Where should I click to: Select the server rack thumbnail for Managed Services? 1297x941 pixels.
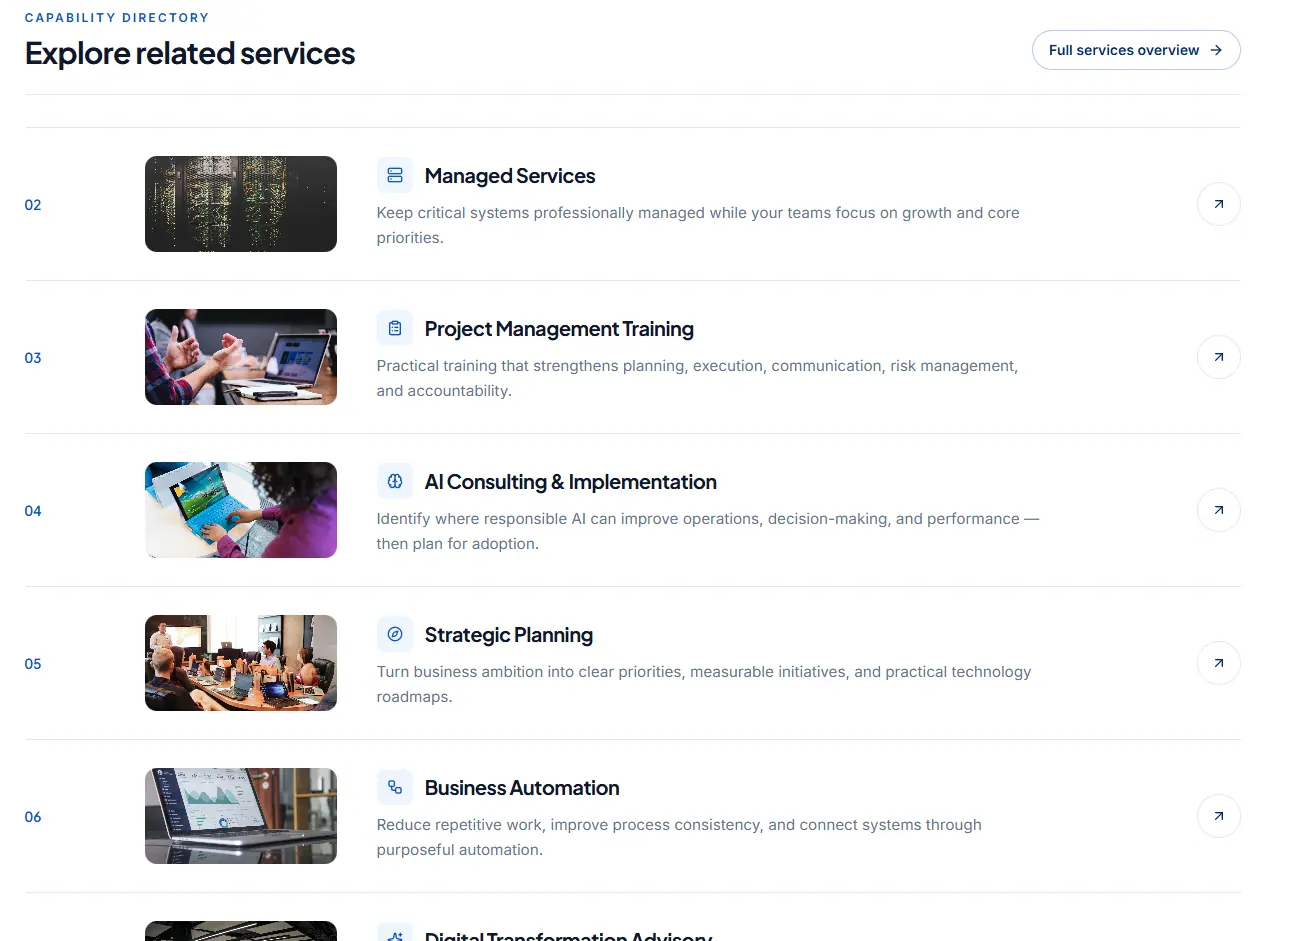[x=241, y=204]
